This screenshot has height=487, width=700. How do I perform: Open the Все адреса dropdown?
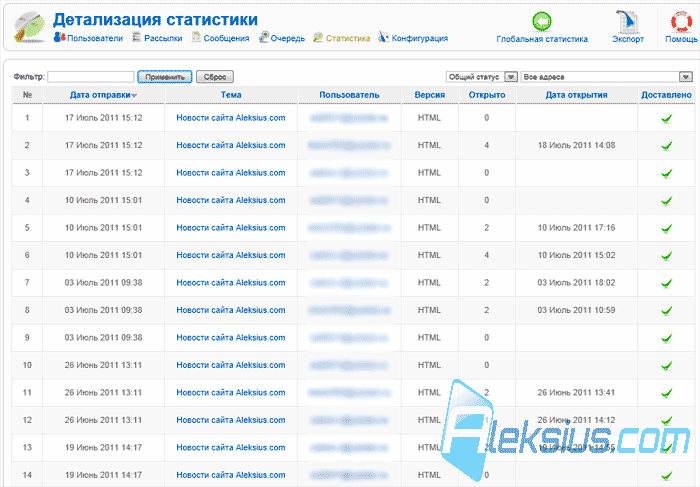coord(606,77)
